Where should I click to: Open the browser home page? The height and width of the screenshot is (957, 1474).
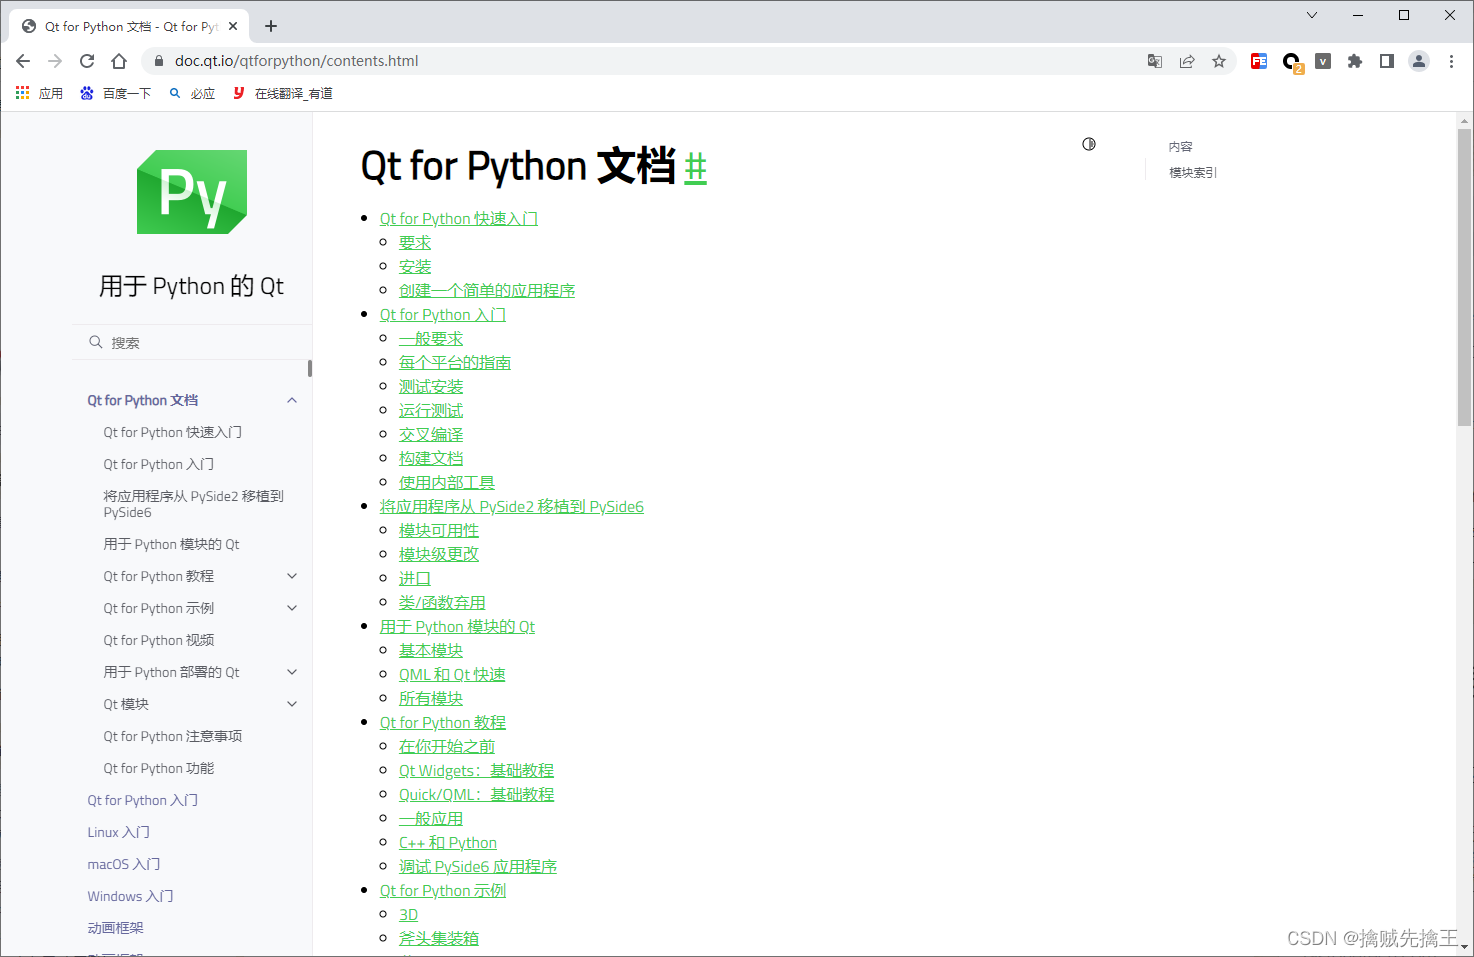(119, 61)
